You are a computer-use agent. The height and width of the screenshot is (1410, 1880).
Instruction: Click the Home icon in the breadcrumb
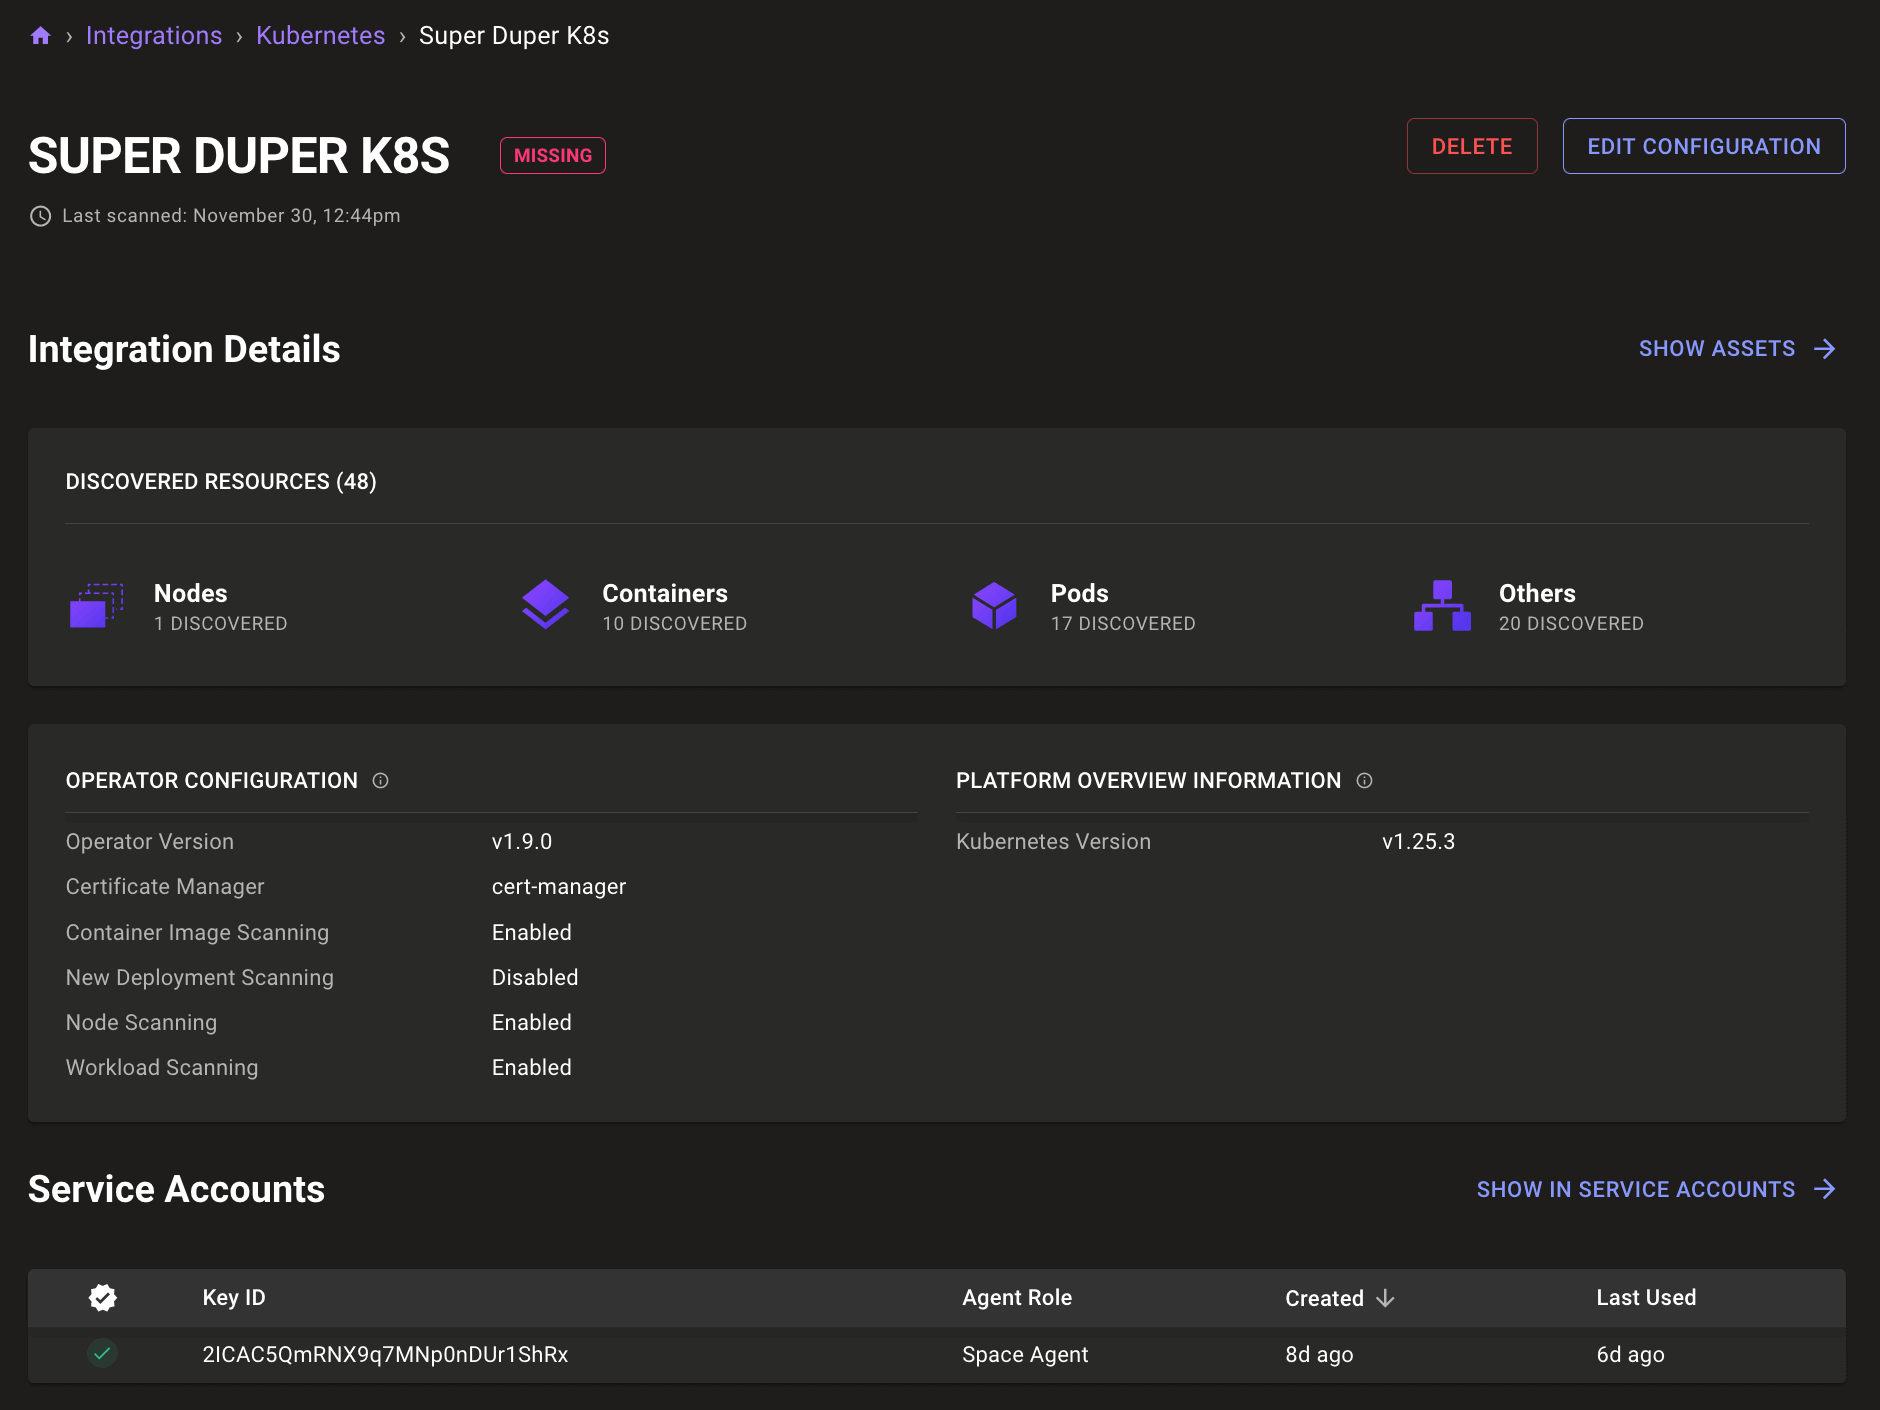[40, 34]
